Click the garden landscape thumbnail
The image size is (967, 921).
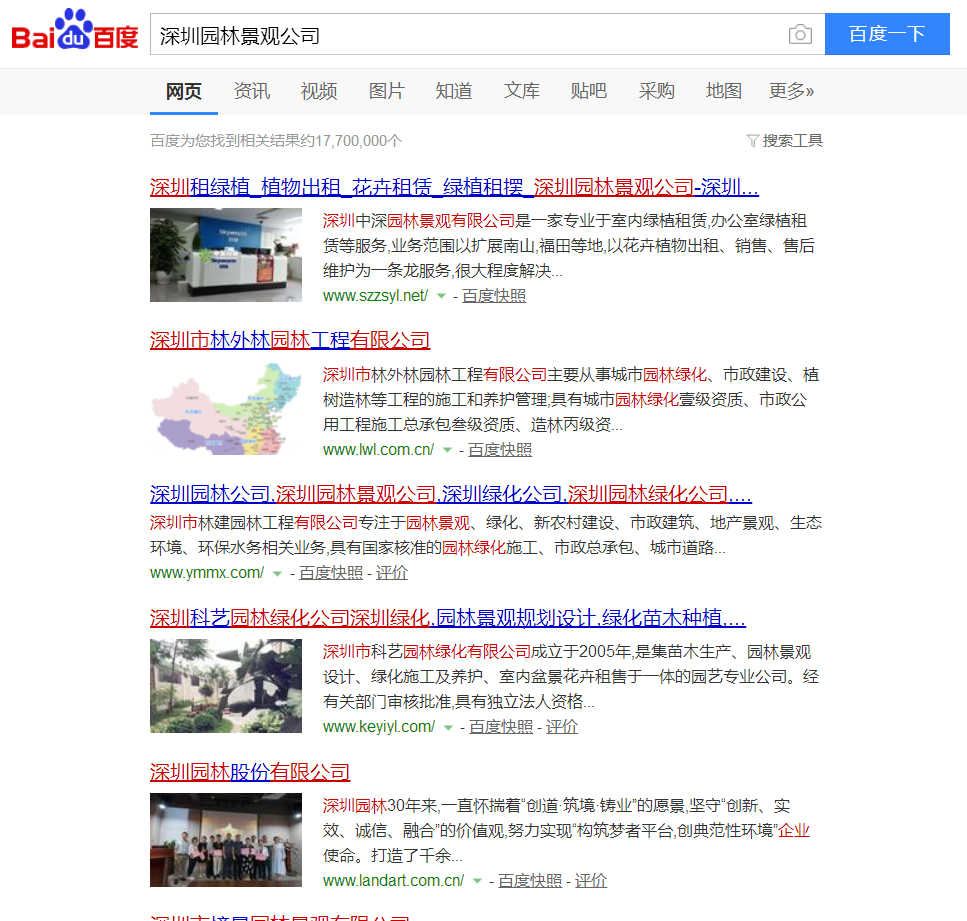coord(226,686)
